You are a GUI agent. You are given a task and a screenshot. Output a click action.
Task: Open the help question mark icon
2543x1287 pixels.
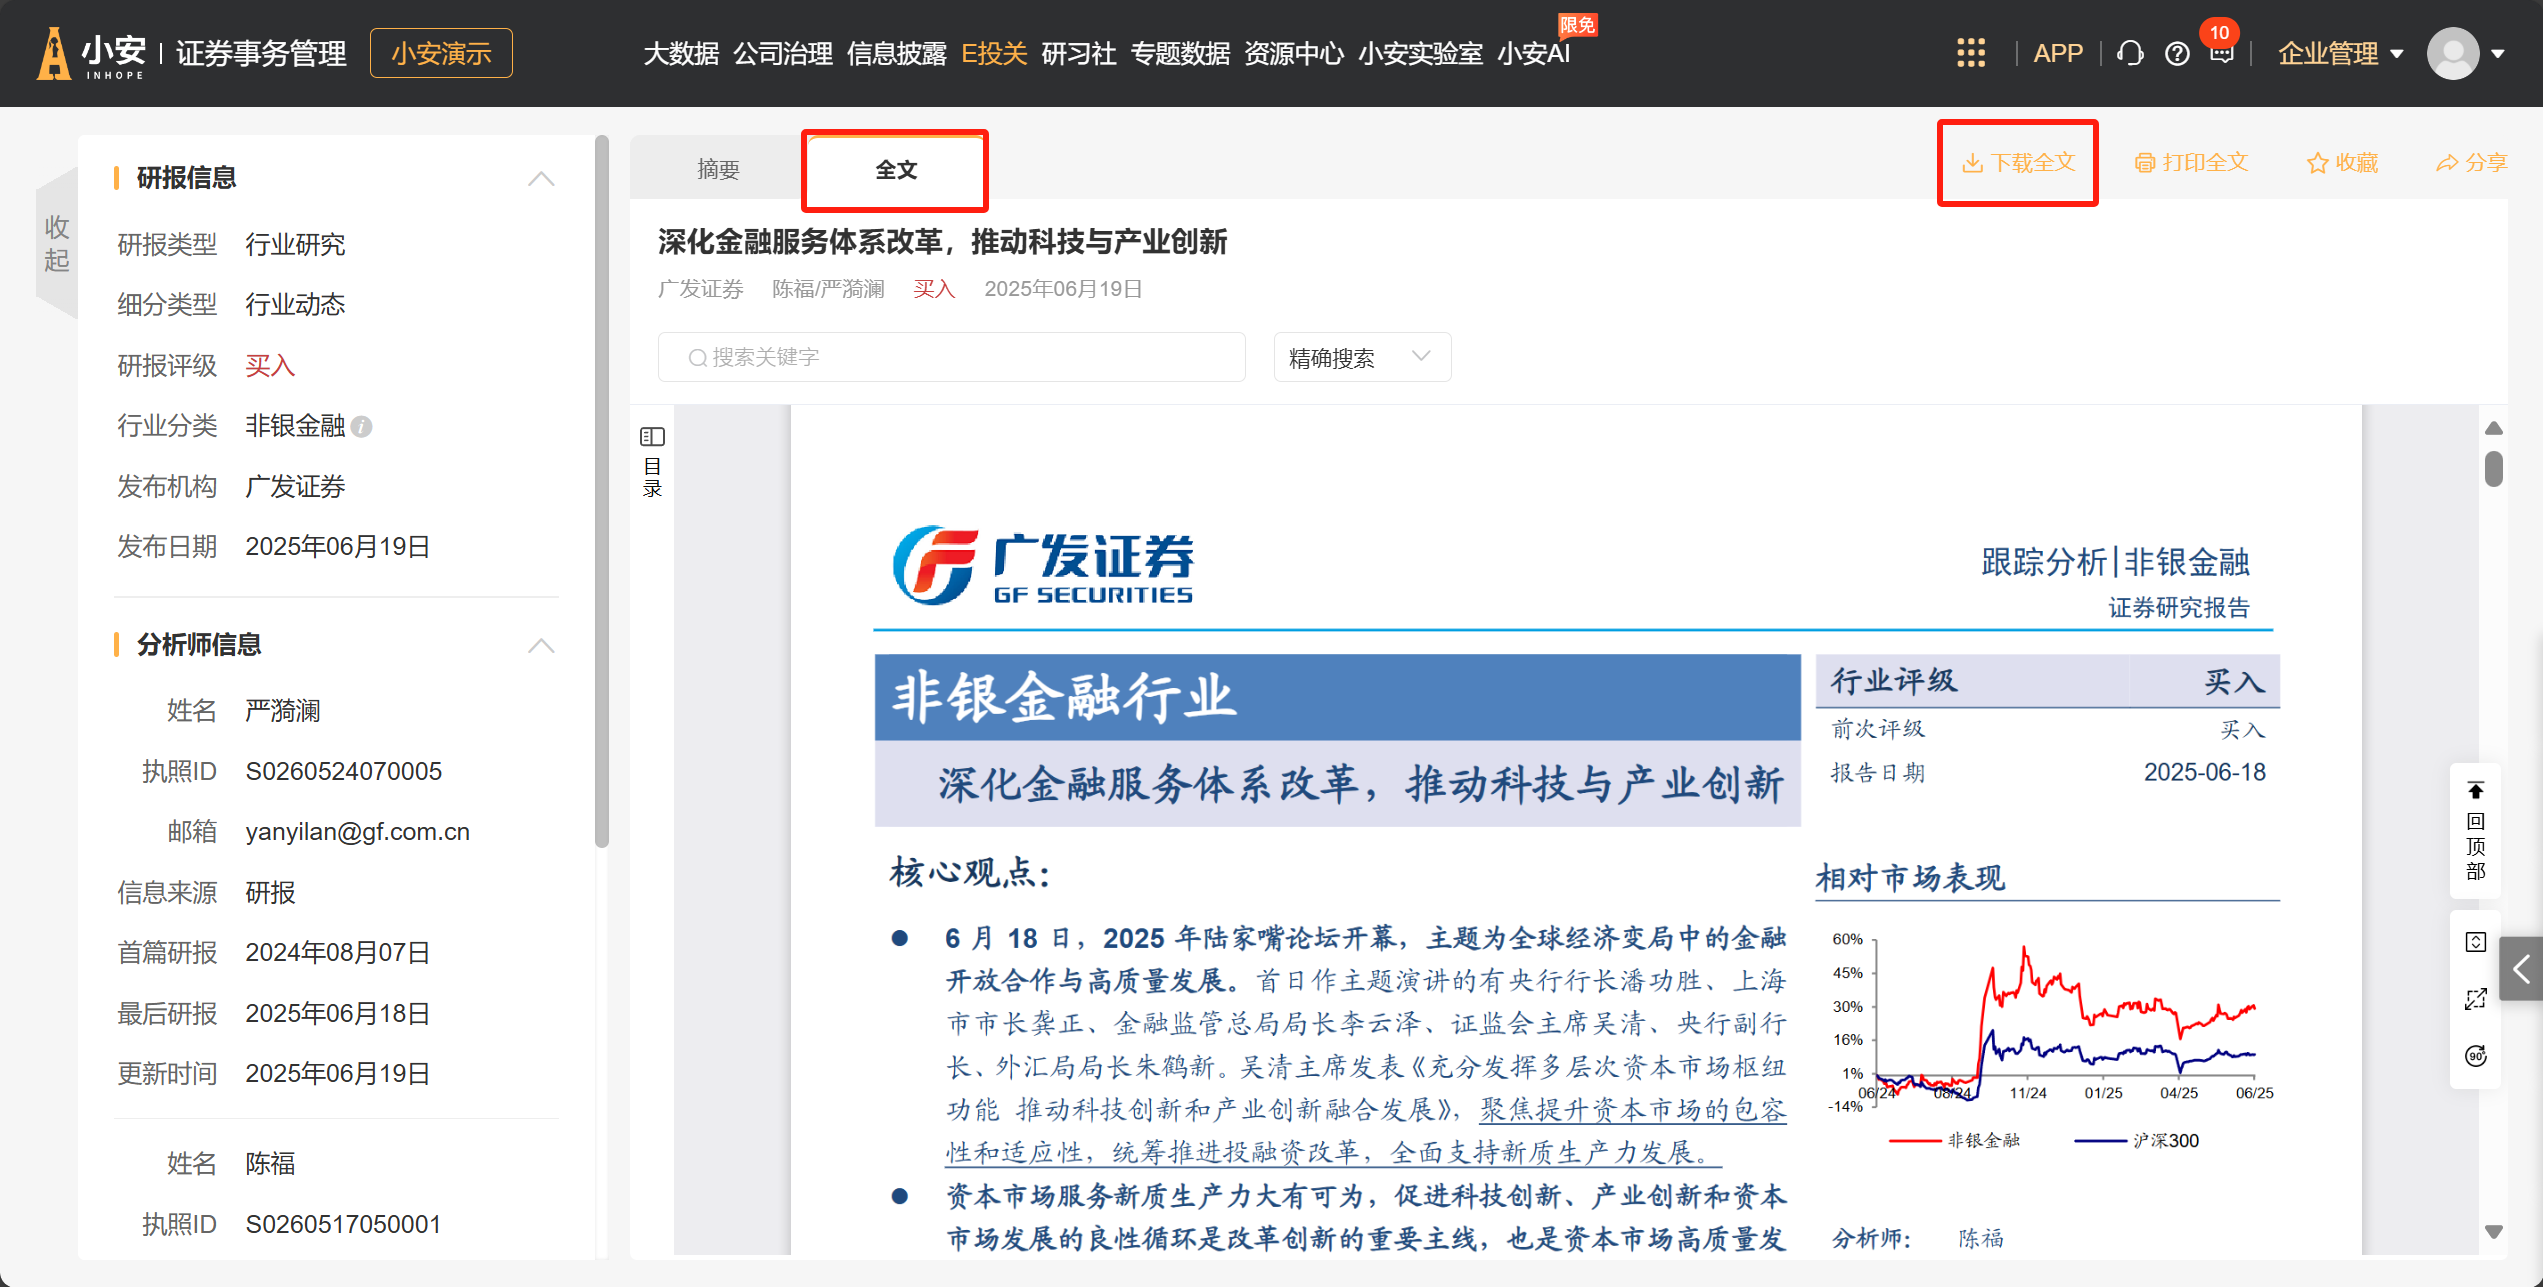coord(2177,53)
